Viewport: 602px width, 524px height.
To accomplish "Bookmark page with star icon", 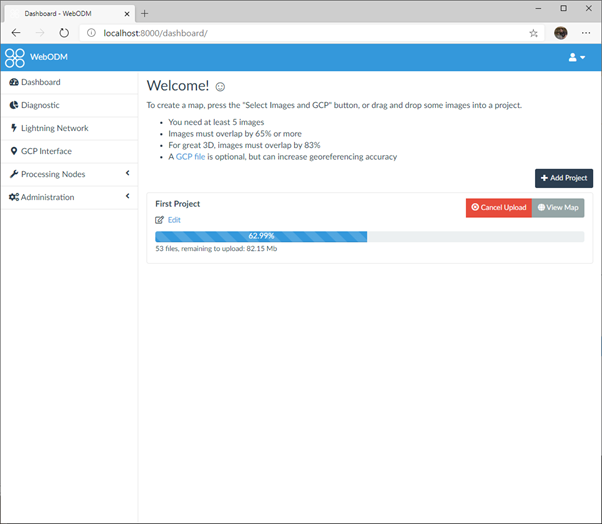I will 534,33.
